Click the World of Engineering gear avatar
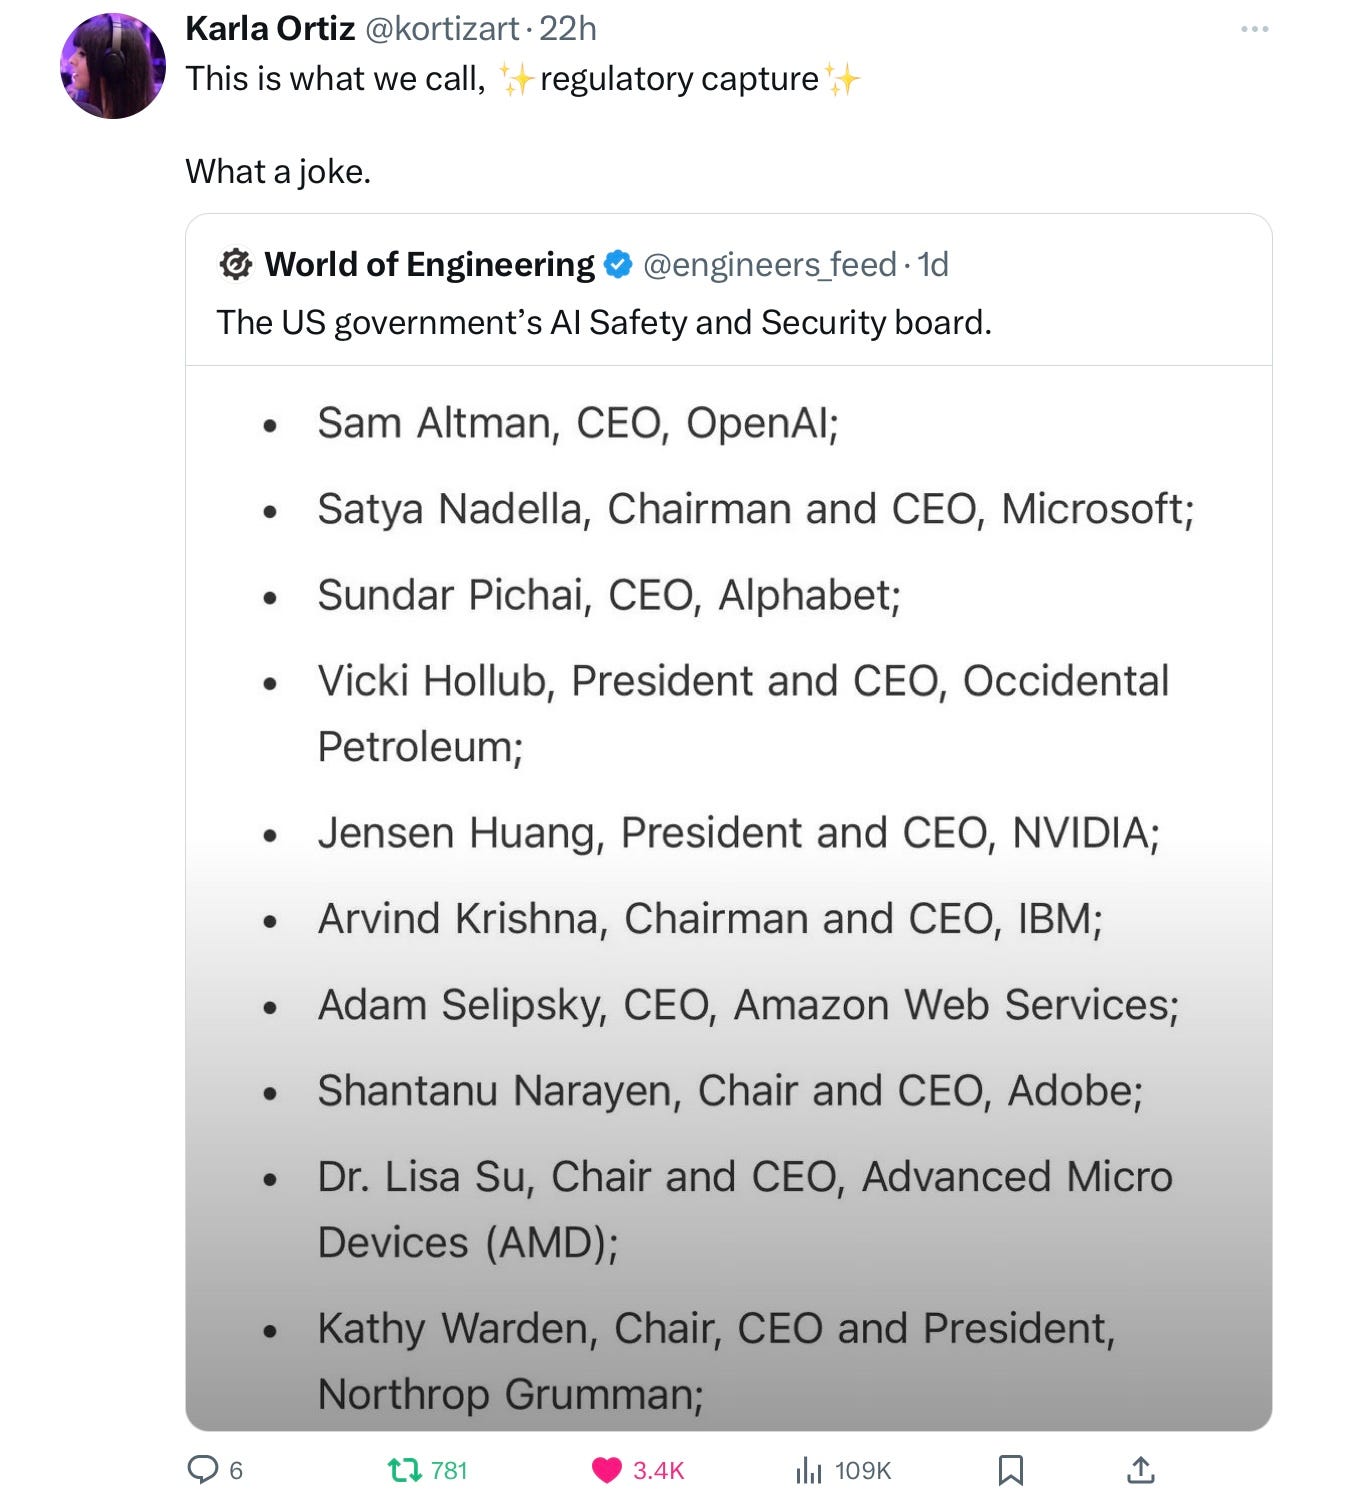Image resolution: width=1356 pixels, height=1498 pixels. pyautogui.click(x=235, y=265)
